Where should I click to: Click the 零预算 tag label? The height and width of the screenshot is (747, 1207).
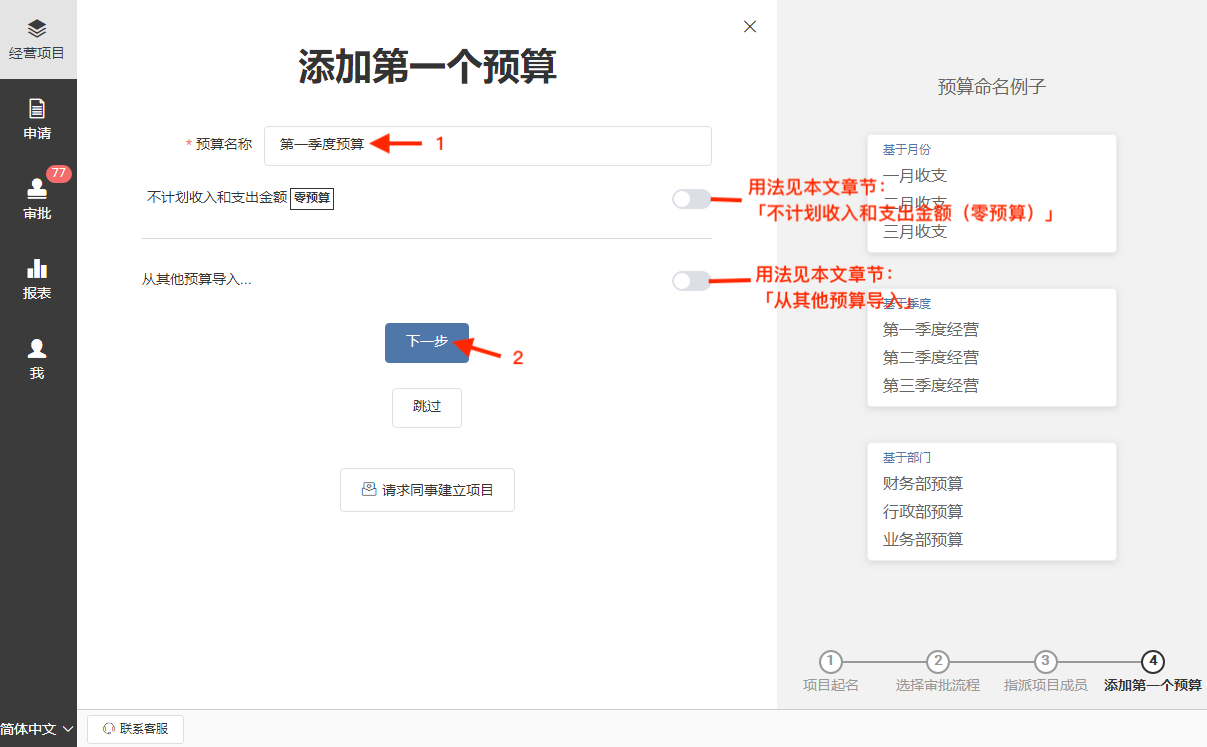(x=312, y=198)
